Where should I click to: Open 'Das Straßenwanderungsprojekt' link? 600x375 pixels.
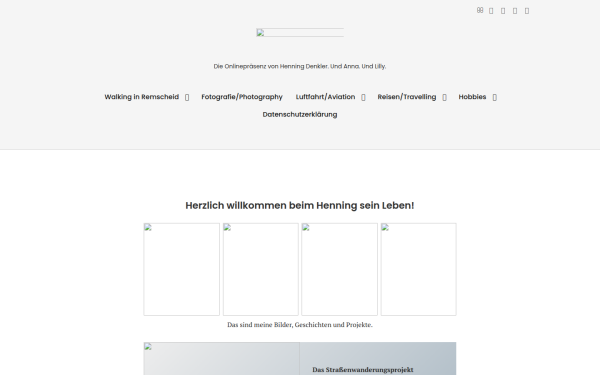[x=363, y=370]
